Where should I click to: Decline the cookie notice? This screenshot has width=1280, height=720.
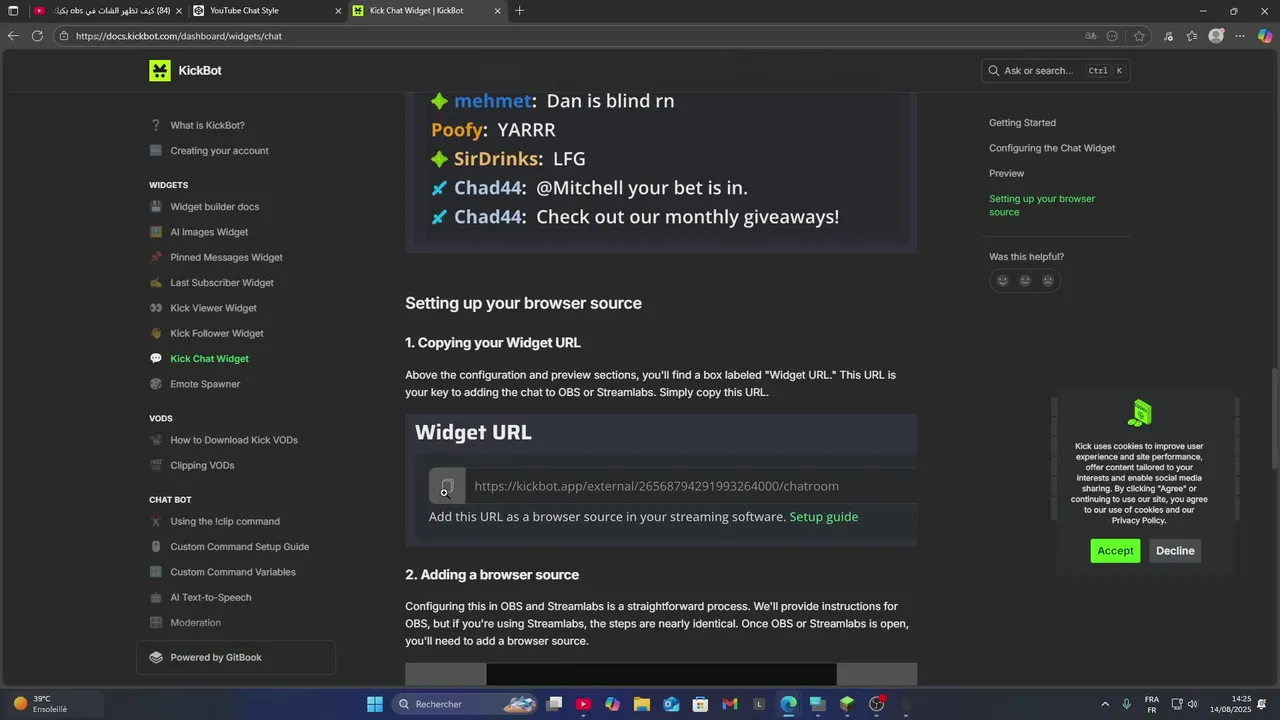[x=1175, y=551]
